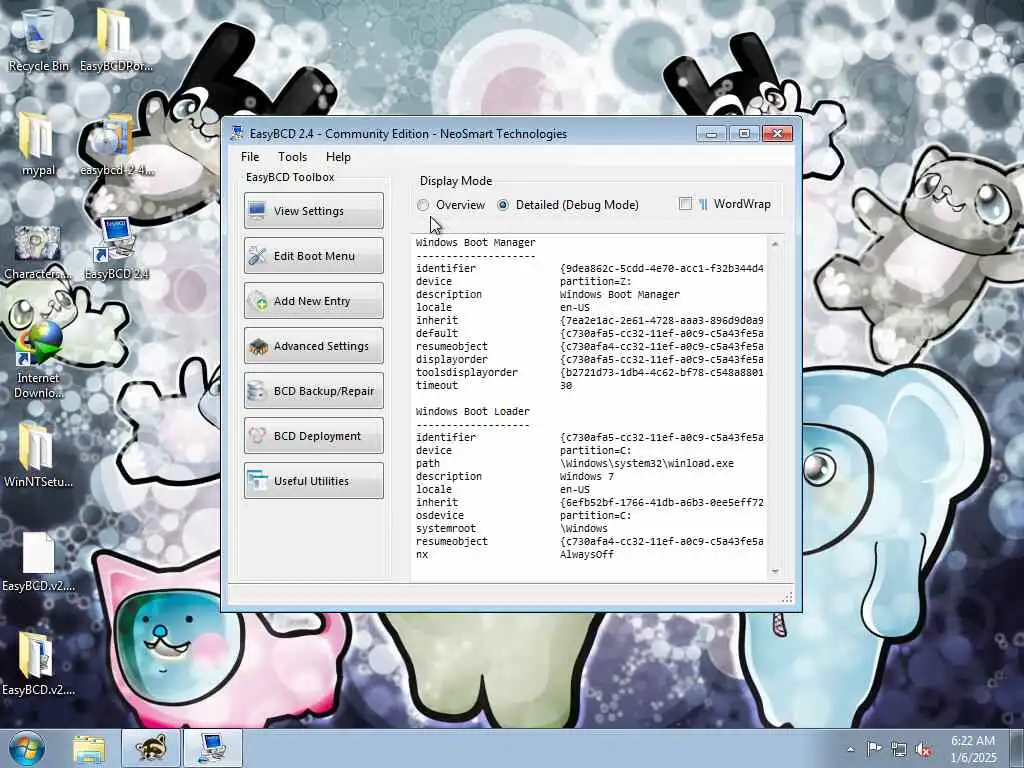
Task: Open the Action Center flag icon
Action: coord(874,748)
